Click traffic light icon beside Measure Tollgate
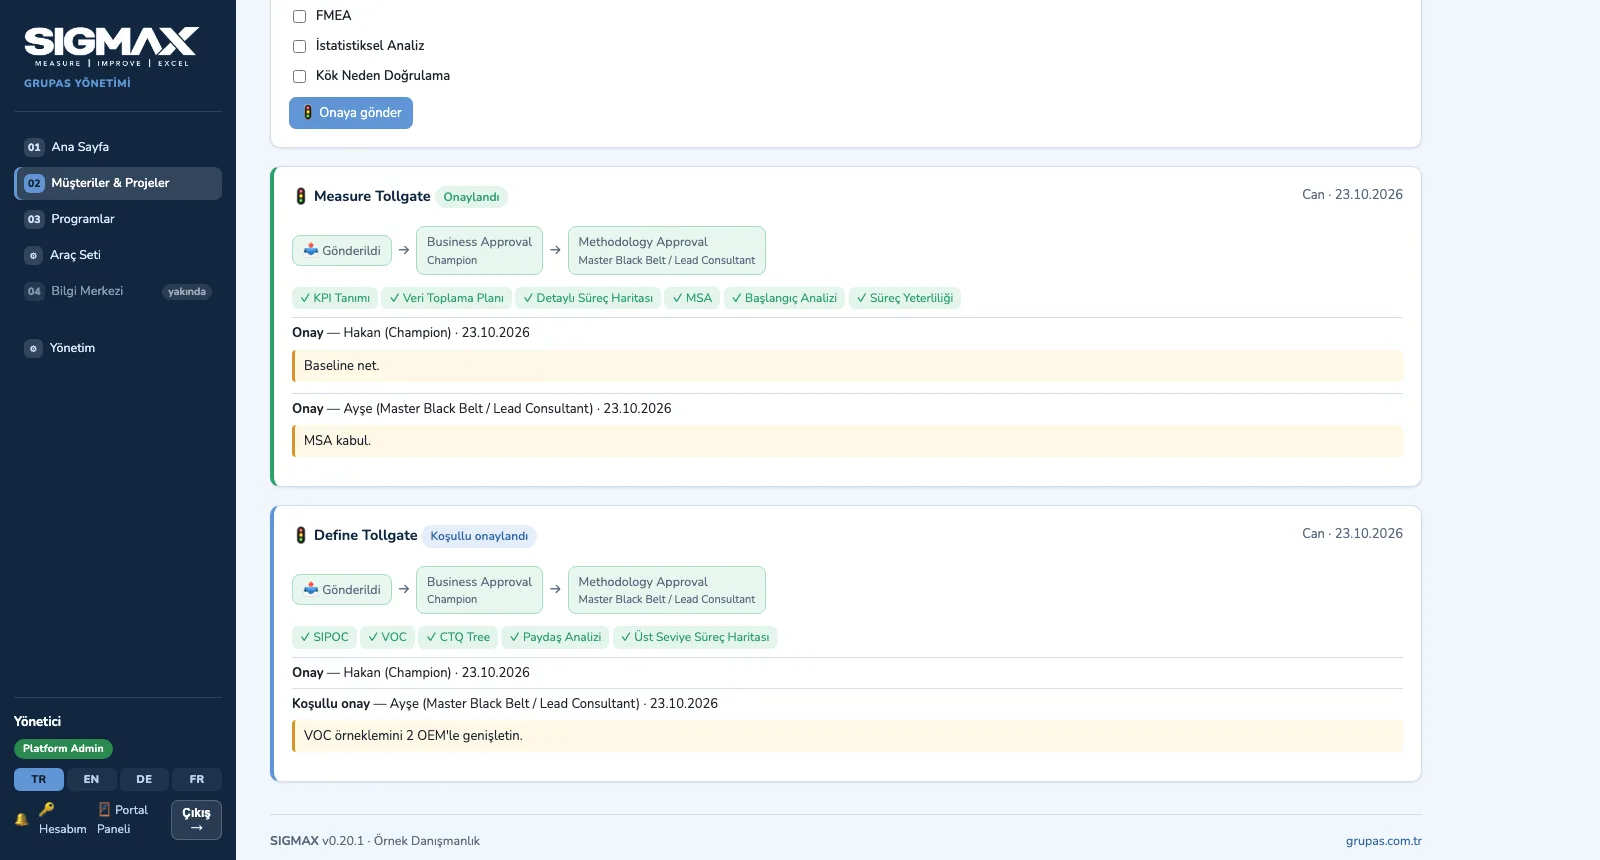 [301, 196]
